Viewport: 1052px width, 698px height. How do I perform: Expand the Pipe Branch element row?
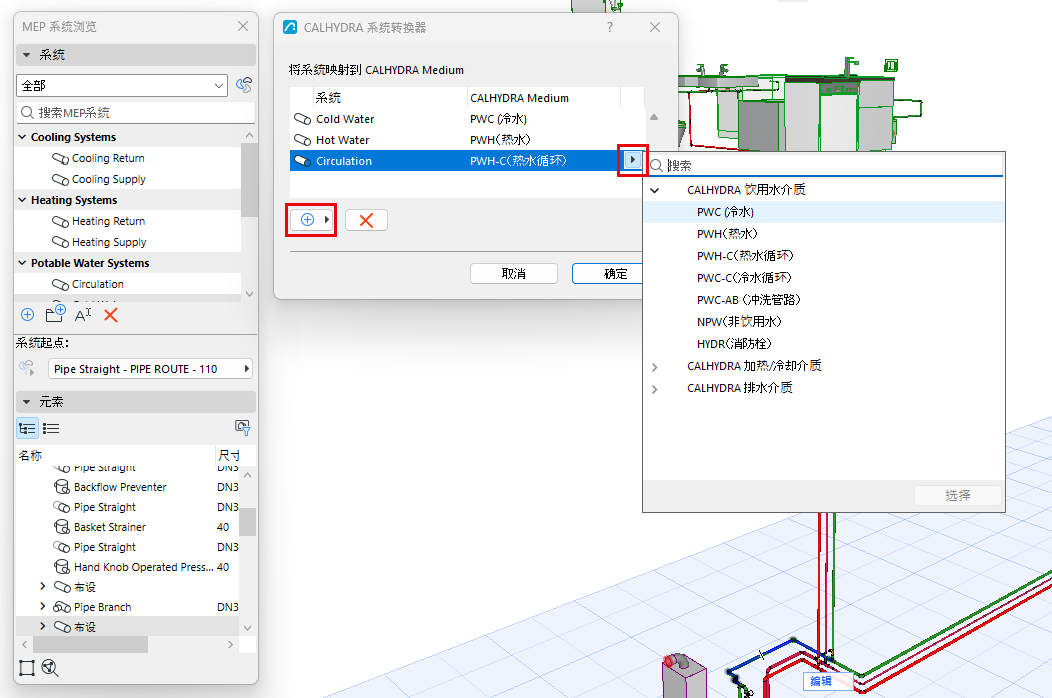pos(43,607)
